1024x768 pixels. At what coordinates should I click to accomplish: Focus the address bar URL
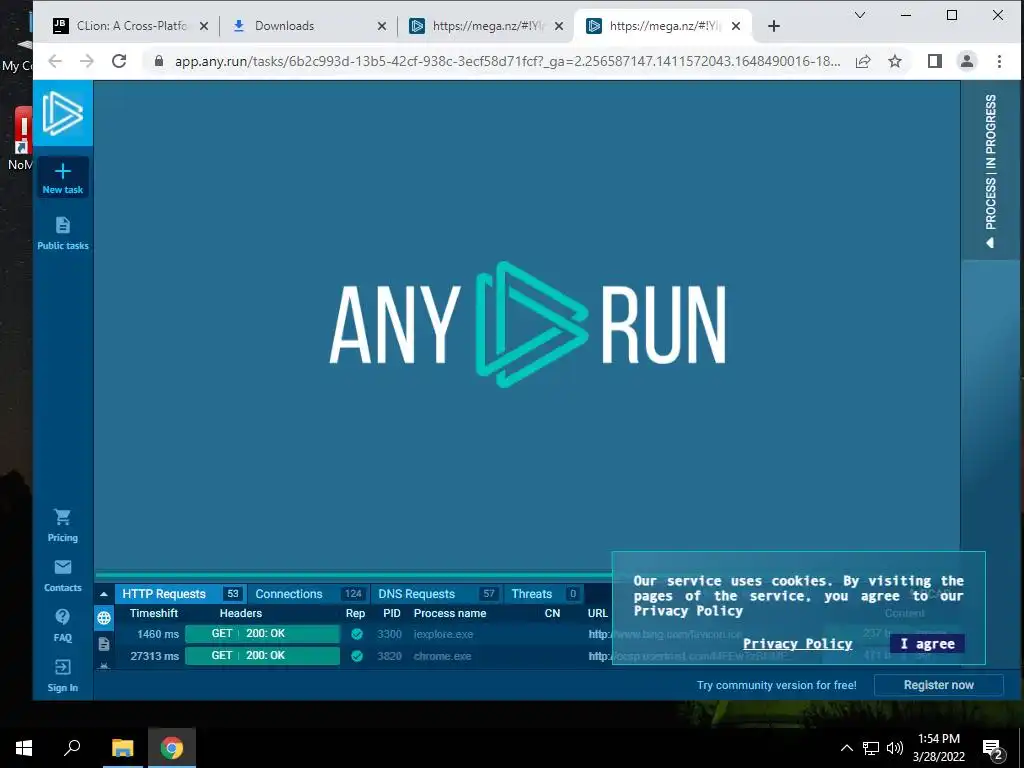point(507,61)
